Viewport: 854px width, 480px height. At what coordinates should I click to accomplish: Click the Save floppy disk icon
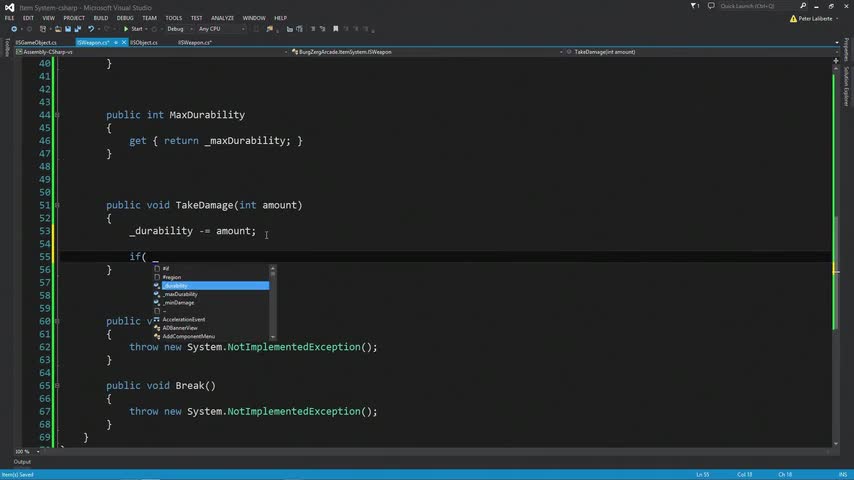click(x=68, y=29)
